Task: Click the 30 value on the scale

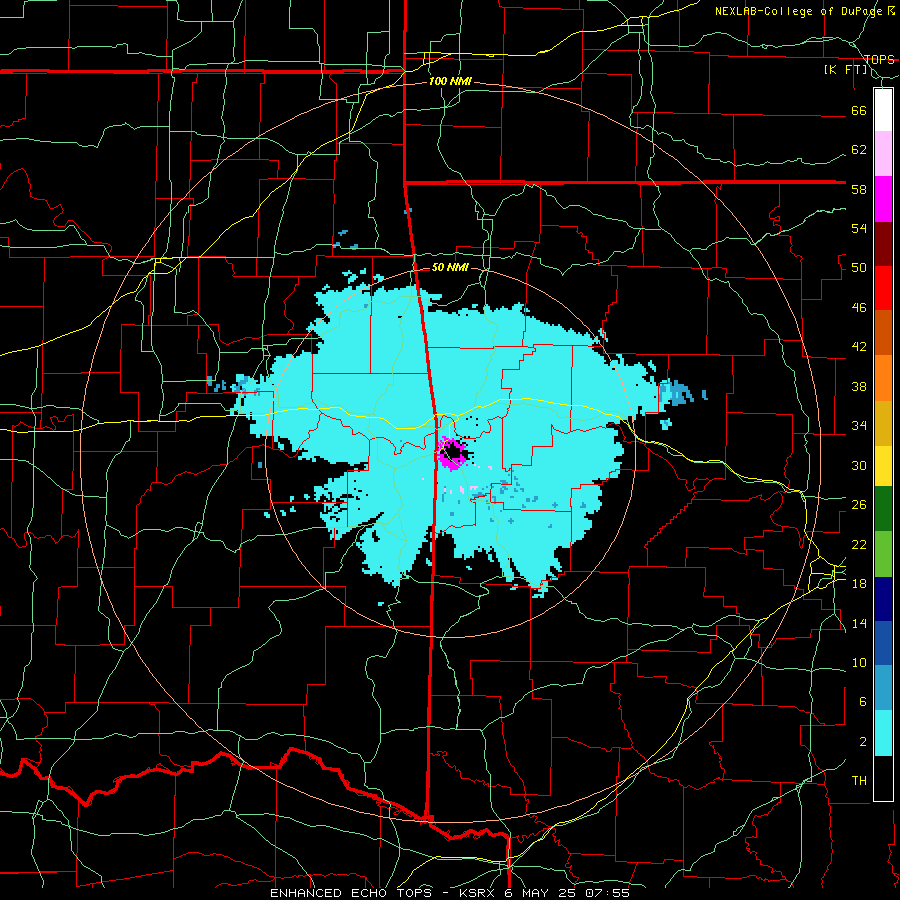Action: click(x=859, y=465)
